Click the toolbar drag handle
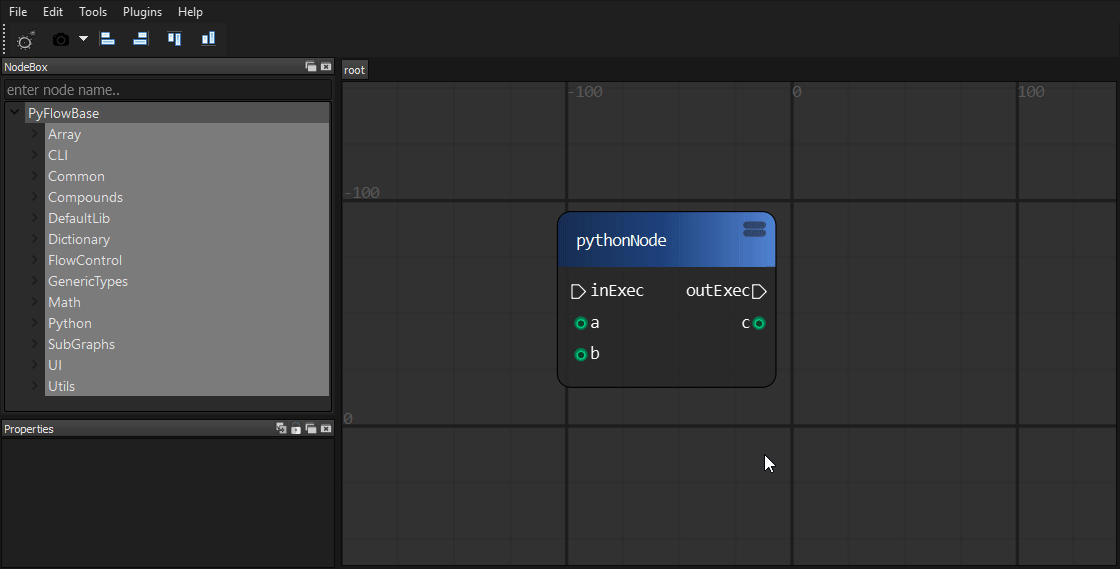 click(x=4, y=39)
